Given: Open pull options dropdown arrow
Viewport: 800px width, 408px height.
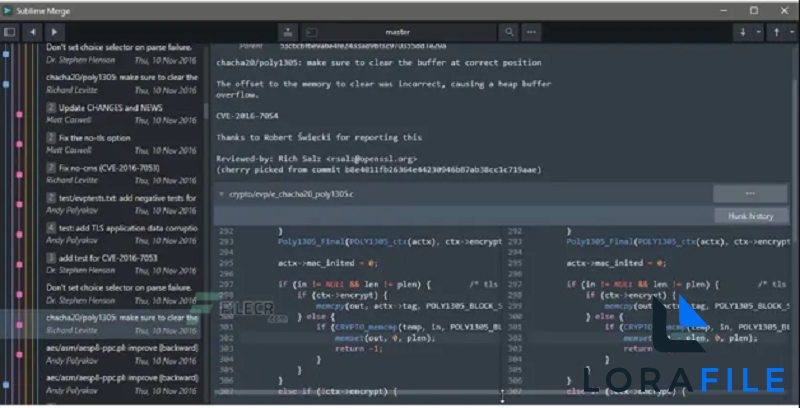Looking at the screenshot, I should 758,32.
